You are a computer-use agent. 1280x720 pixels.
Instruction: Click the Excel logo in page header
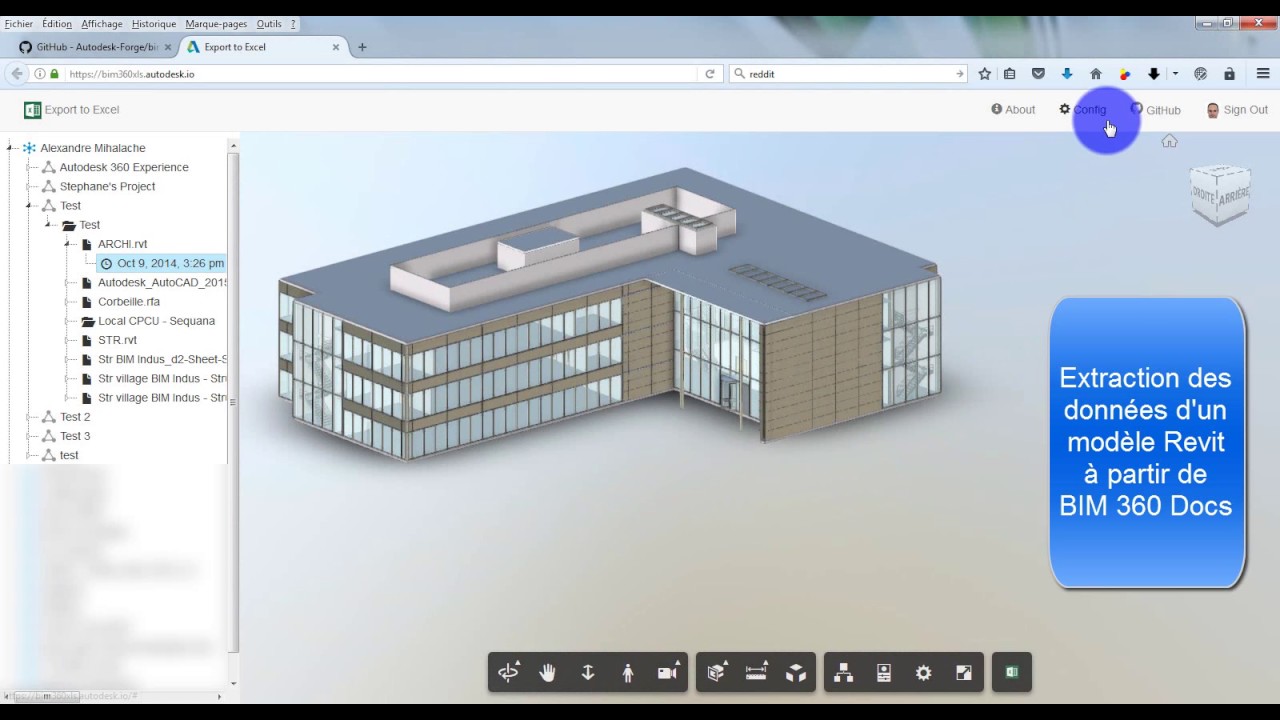(32, 110)
